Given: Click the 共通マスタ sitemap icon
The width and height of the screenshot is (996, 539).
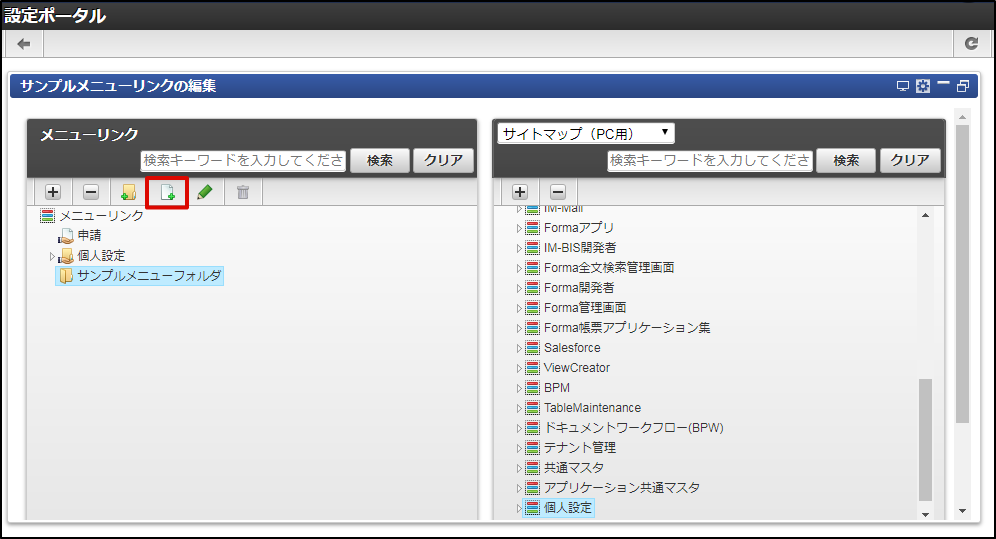Looking at the screenshot, I should (533, 468).
